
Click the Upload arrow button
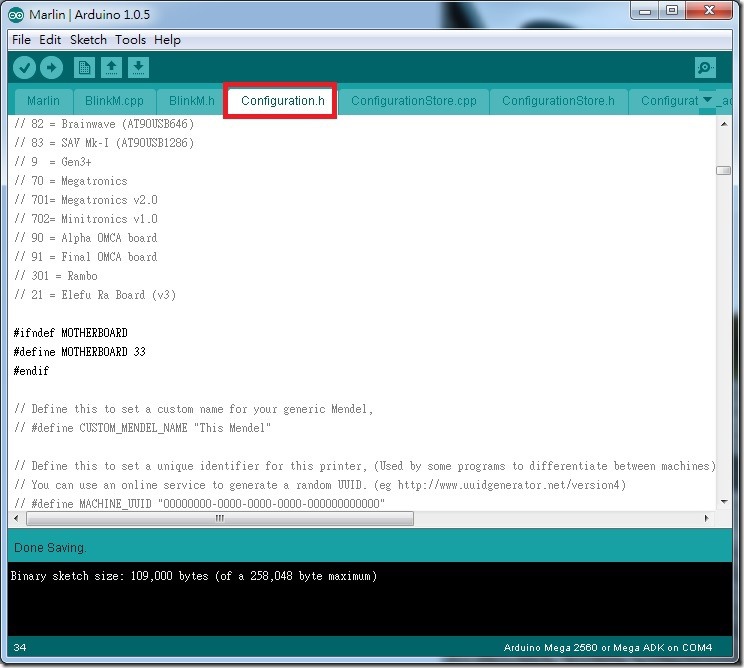point(51,67)
